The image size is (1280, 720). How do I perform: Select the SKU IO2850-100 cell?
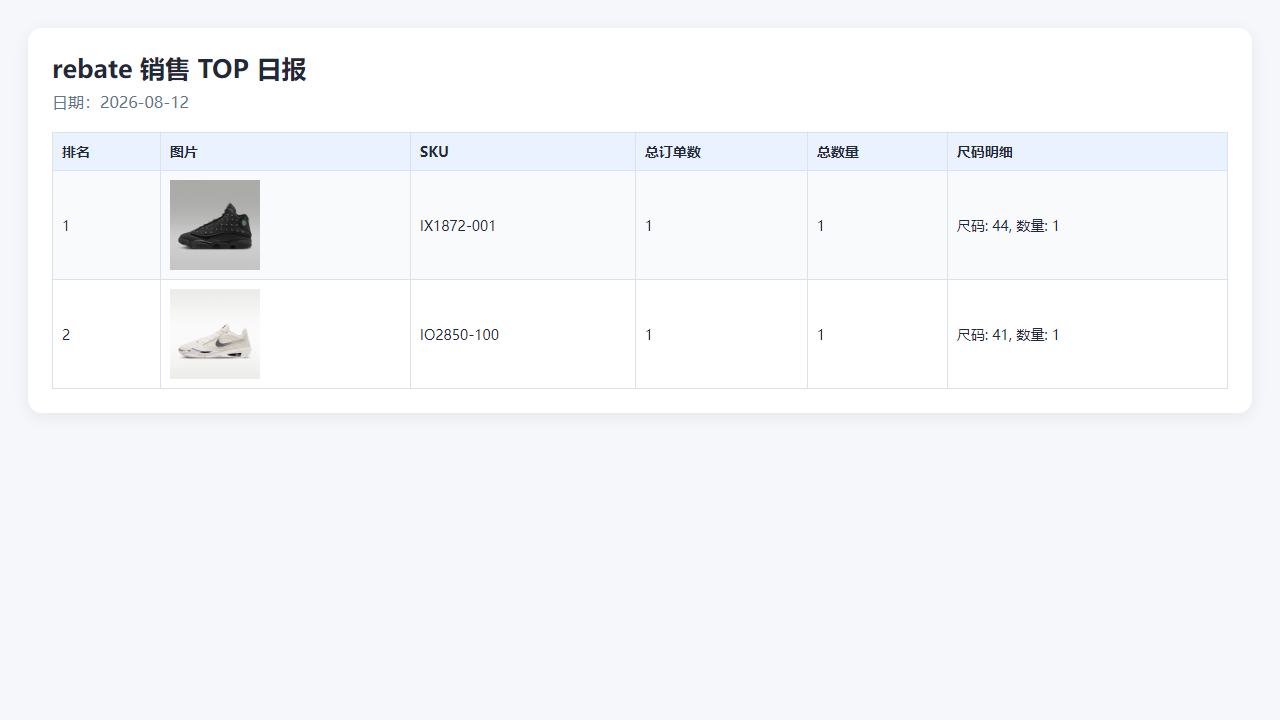[523, 334]
